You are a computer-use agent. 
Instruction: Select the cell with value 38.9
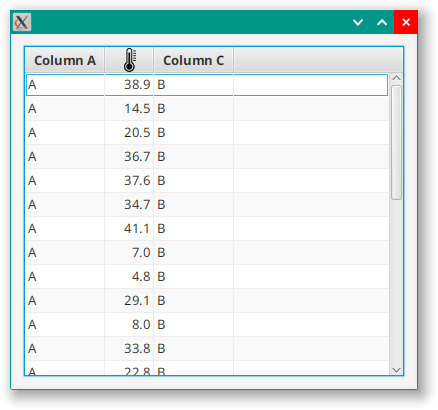tap(129, 85)
